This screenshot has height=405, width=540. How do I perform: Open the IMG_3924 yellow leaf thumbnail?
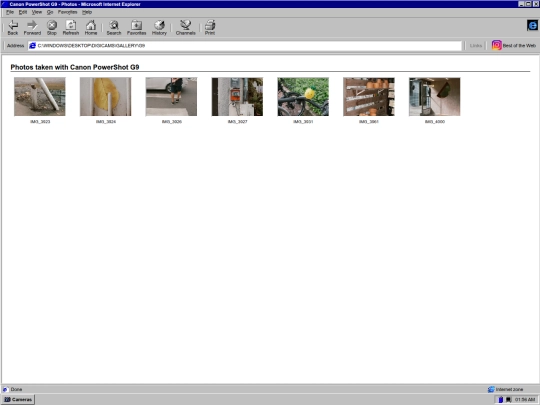click(105, 97)
